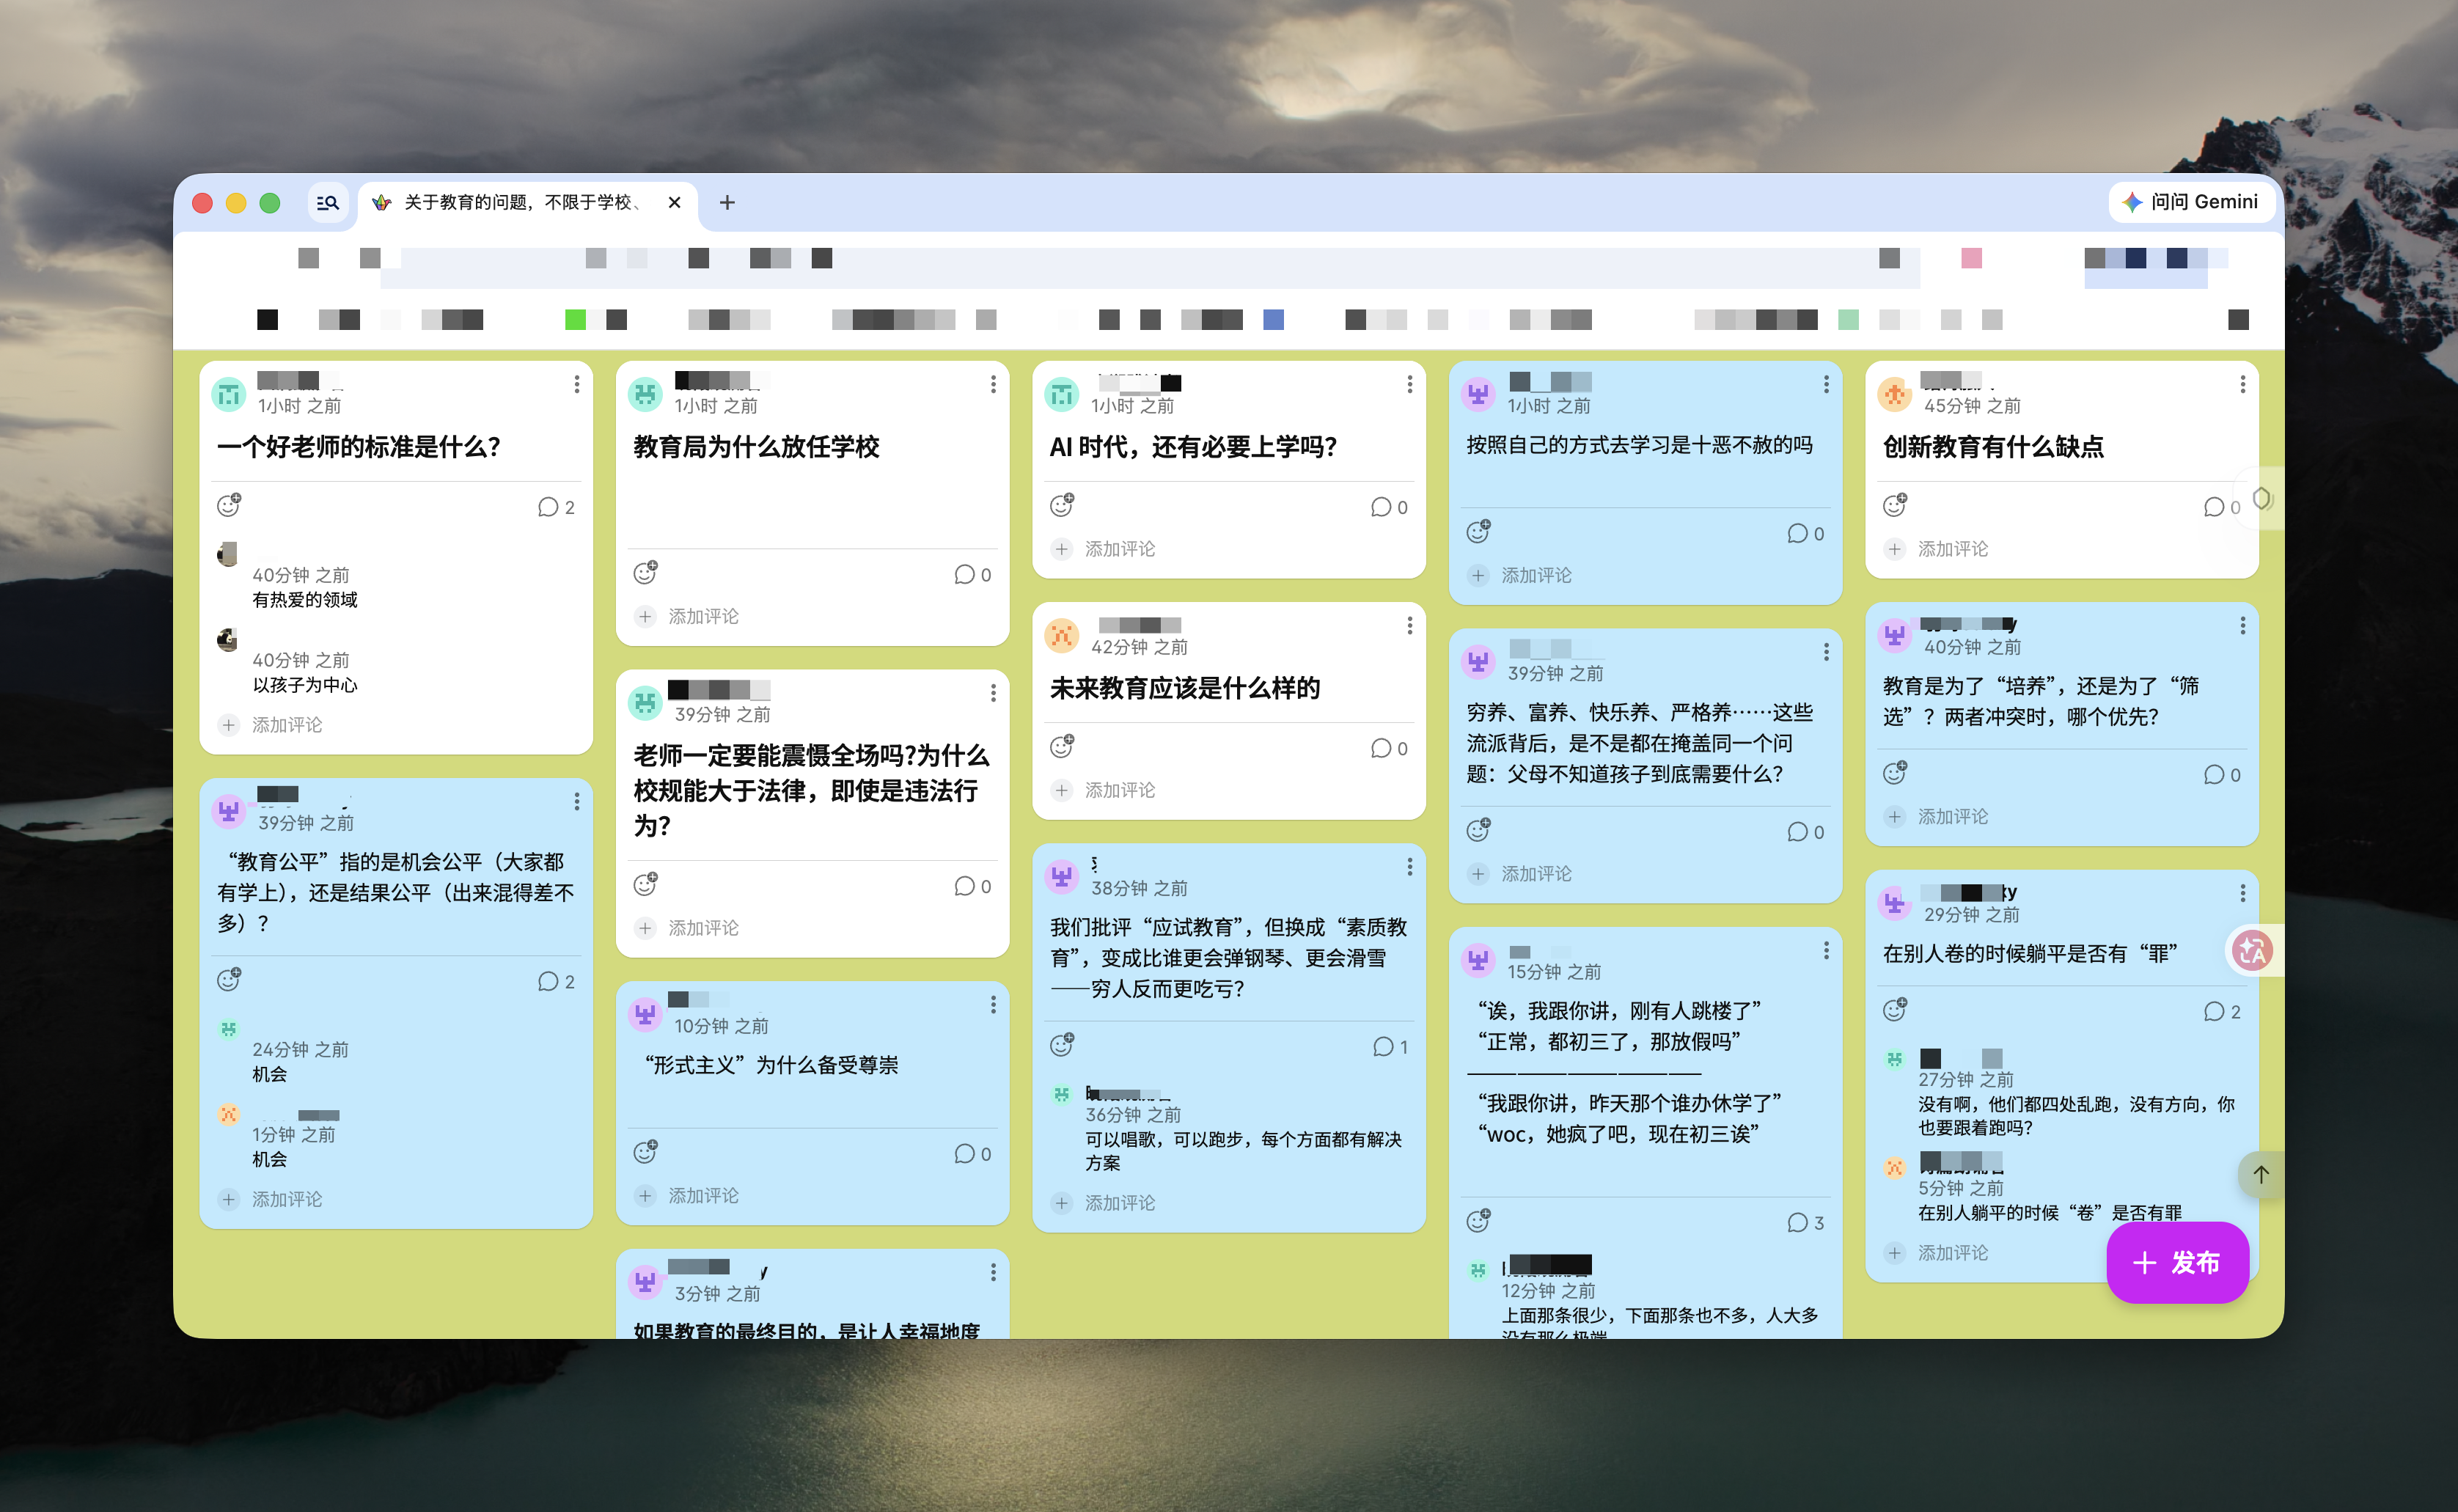Close the 关于教育的问题 tab
This screenshot has height=1512, width=2458.
coord(675,203)
